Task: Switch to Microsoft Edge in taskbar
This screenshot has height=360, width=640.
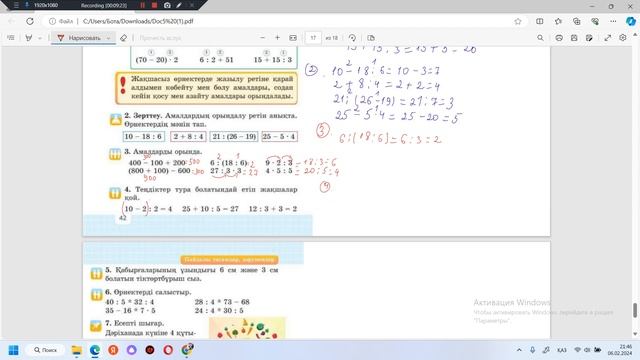Action: pos(95,350)
